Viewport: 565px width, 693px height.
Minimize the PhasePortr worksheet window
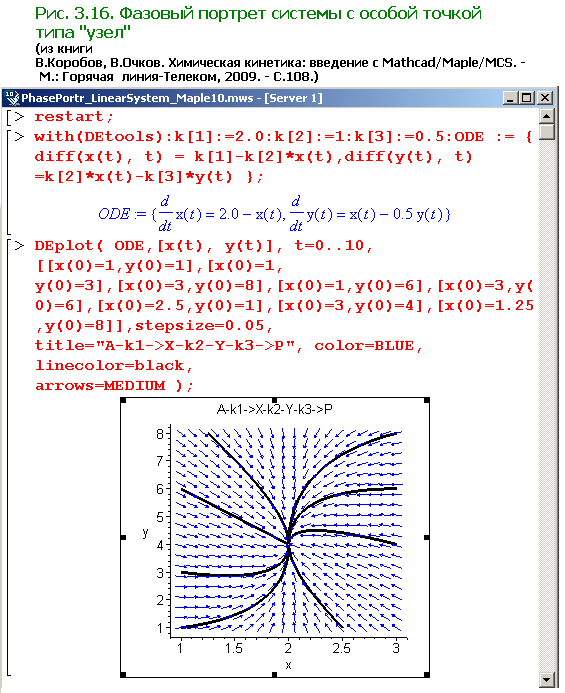click(x=510, y=98)
